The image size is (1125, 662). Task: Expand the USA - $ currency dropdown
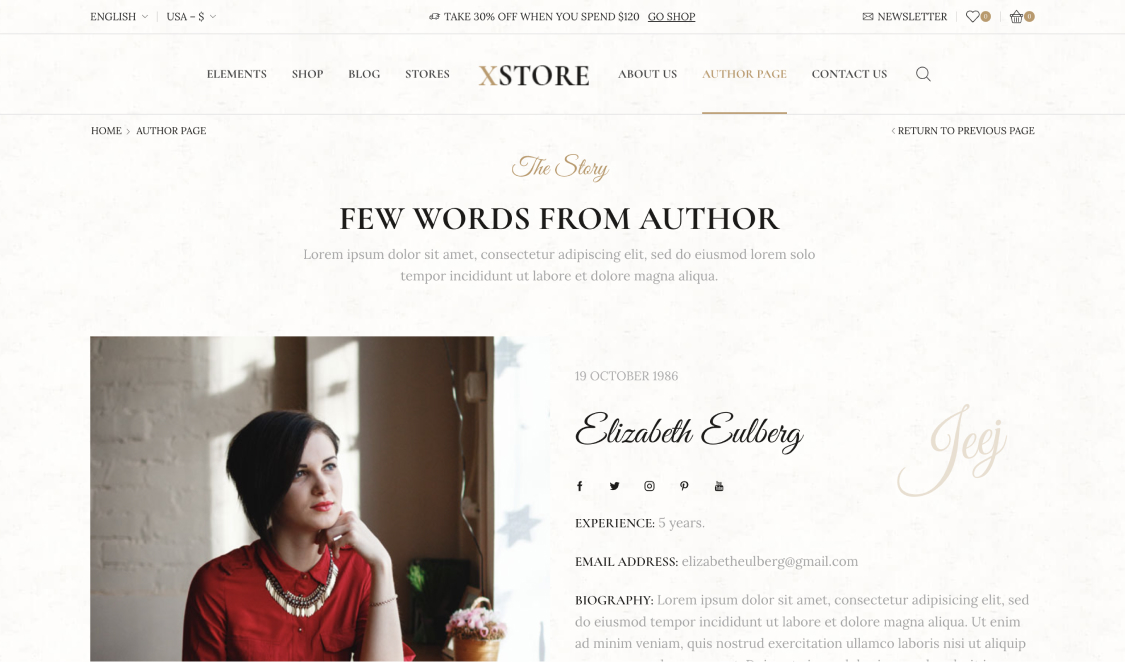[x=191, y=16]
